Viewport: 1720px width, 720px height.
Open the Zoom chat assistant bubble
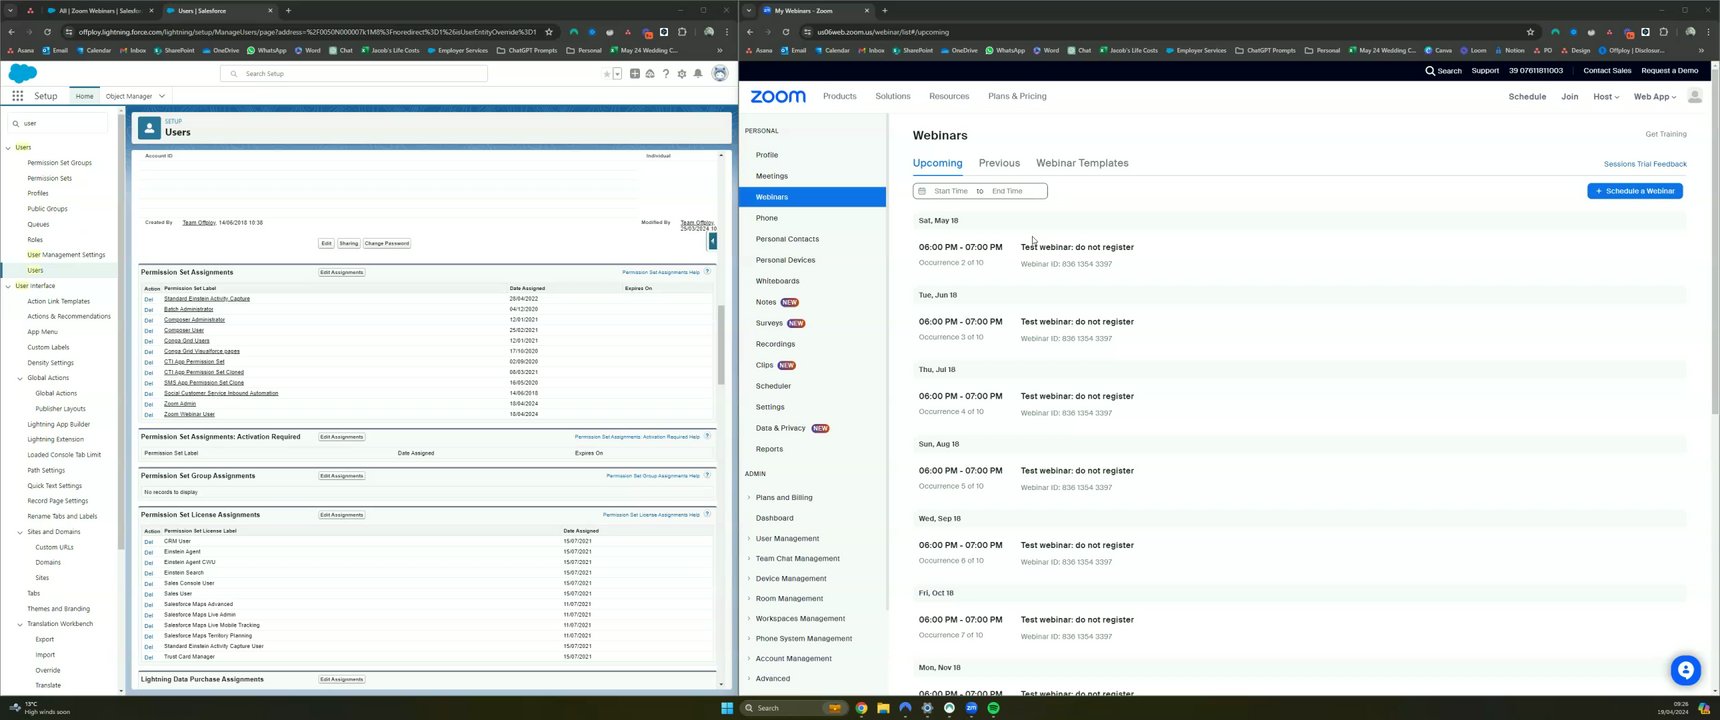[x=1685, y=670]
